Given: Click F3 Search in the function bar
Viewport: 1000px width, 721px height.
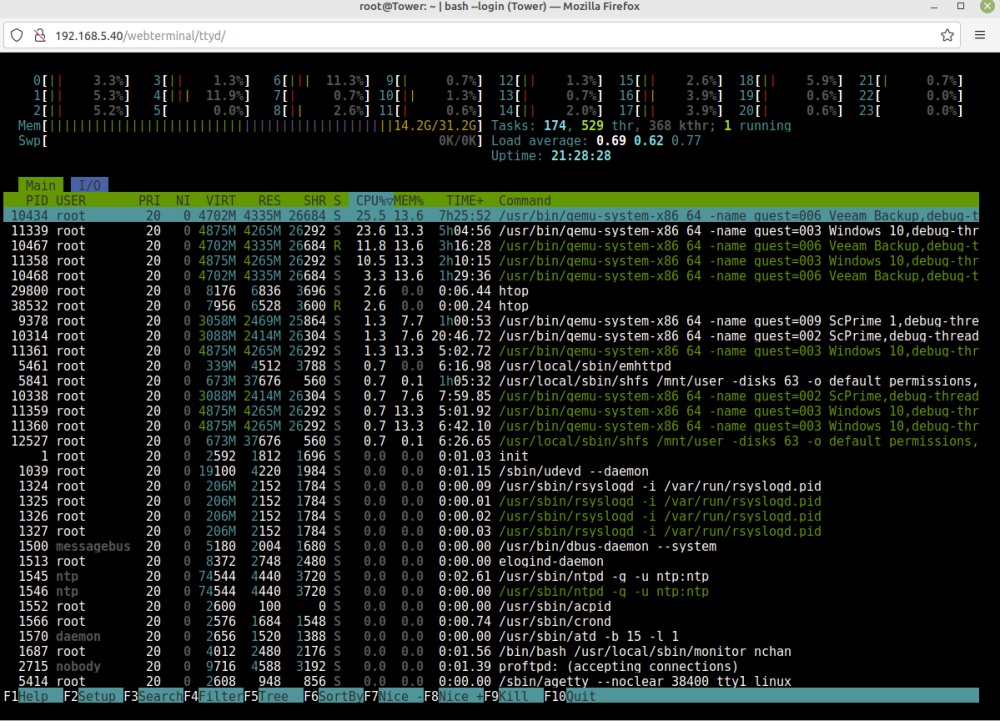Looking at the screenshot, I should [153, 696].
